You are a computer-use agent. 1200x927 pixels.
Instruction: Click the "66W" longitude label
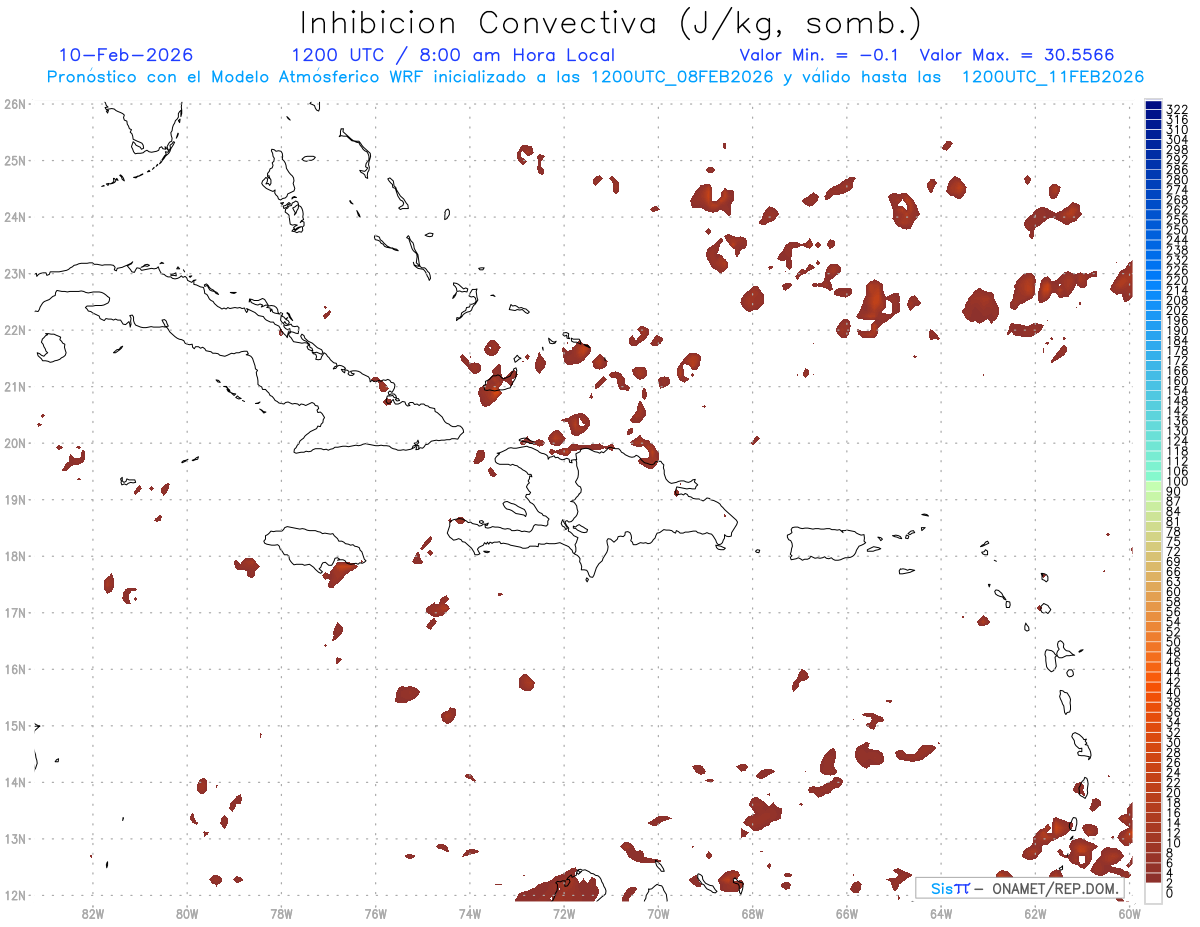846,913
